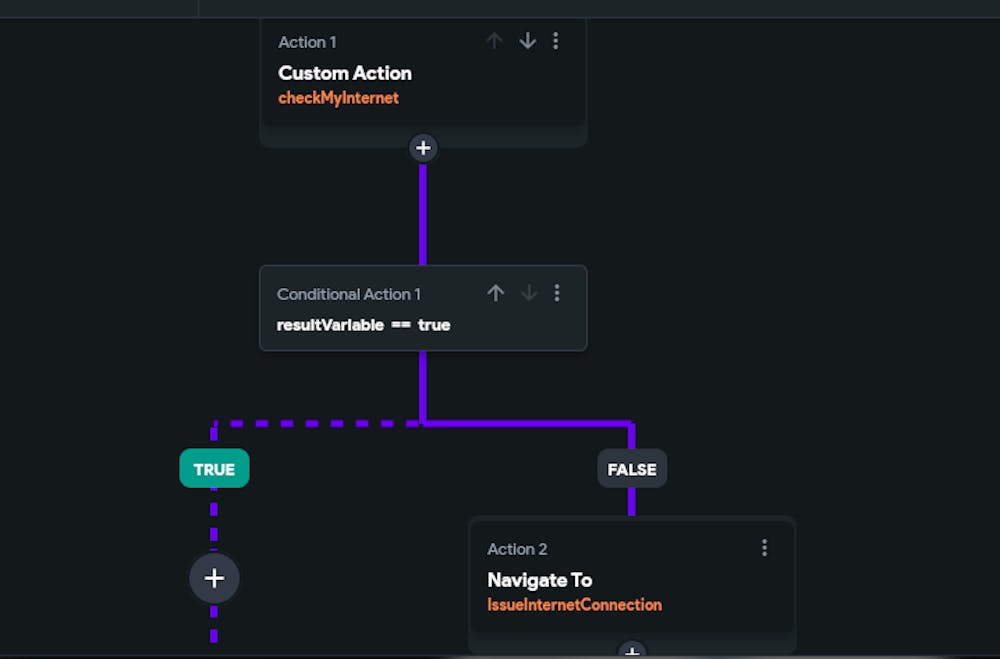Viewport: 1000px width, 659px height.
Task: Add an action on the TRUE branch
Action: pos(214,578)
